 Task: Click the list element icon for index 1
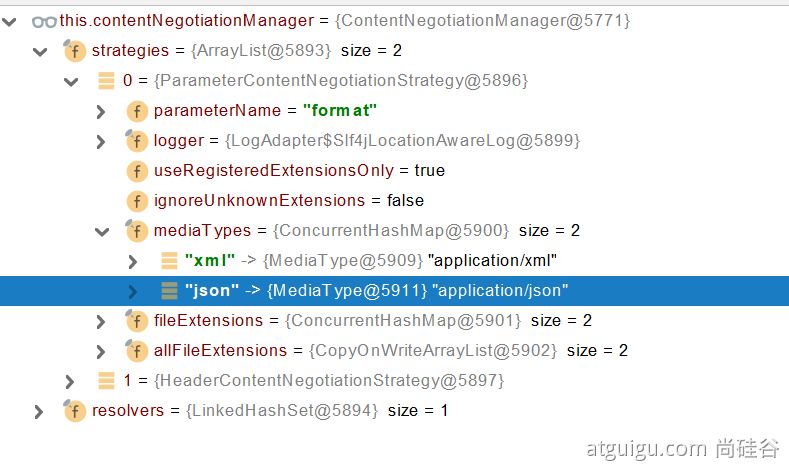point(106,380)
